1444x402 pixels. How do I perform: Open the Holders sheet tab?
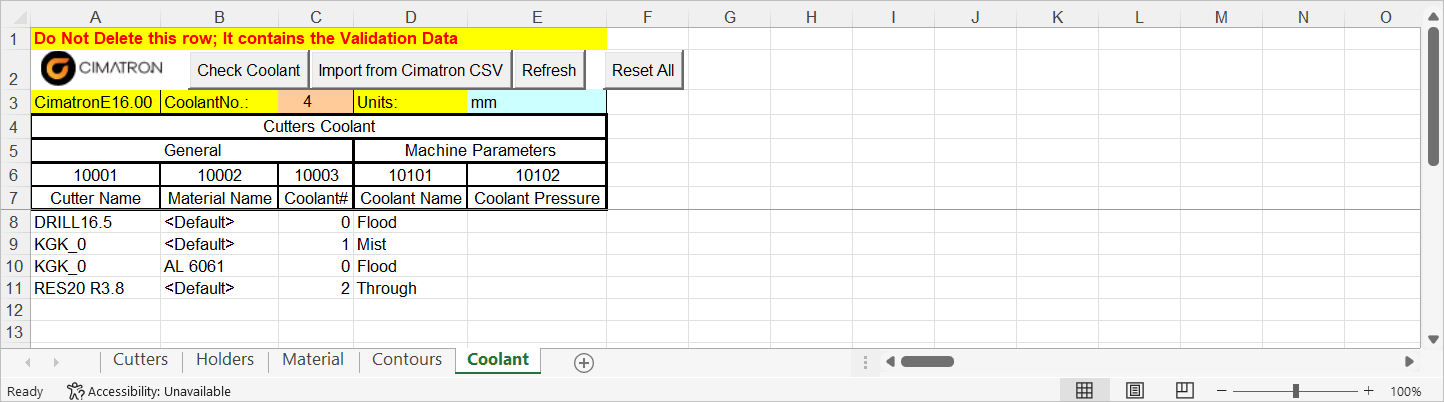(225, 360)
